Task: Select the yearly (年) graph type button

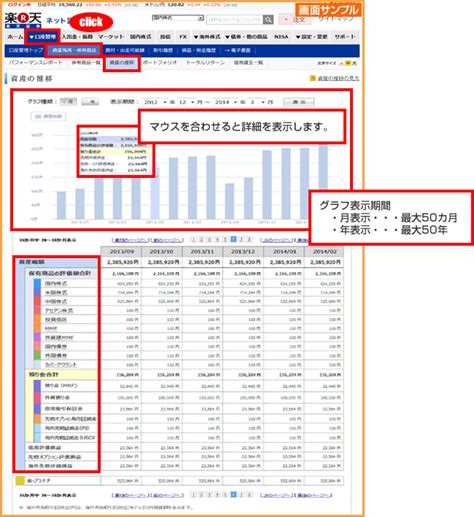Action: coord(90,102)
